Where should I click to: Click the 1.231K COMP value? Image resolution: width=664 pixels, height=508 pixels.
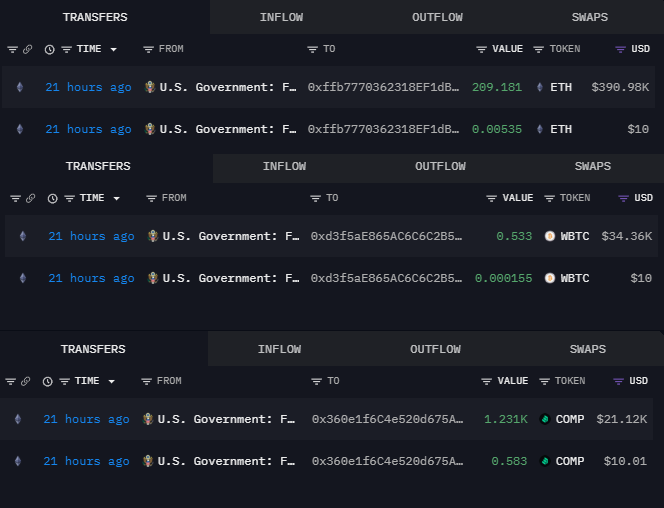[506, 419]
